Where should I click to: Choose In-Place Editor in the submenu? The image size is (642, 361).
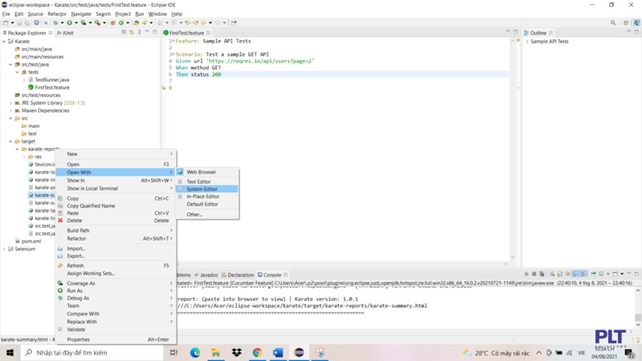207,196
